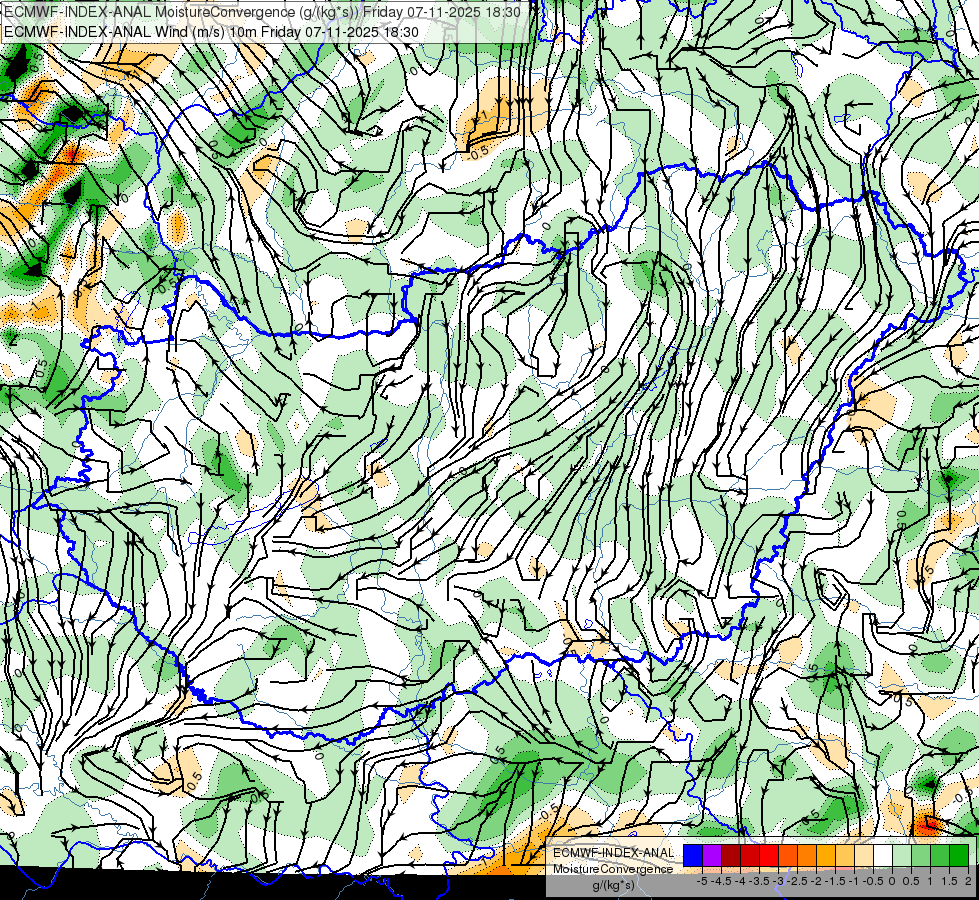Select the 2 tick label on legend
Image resolution: width=979 pixels, height=900 pixels.
pyautogui.click(x=968, y=881)
